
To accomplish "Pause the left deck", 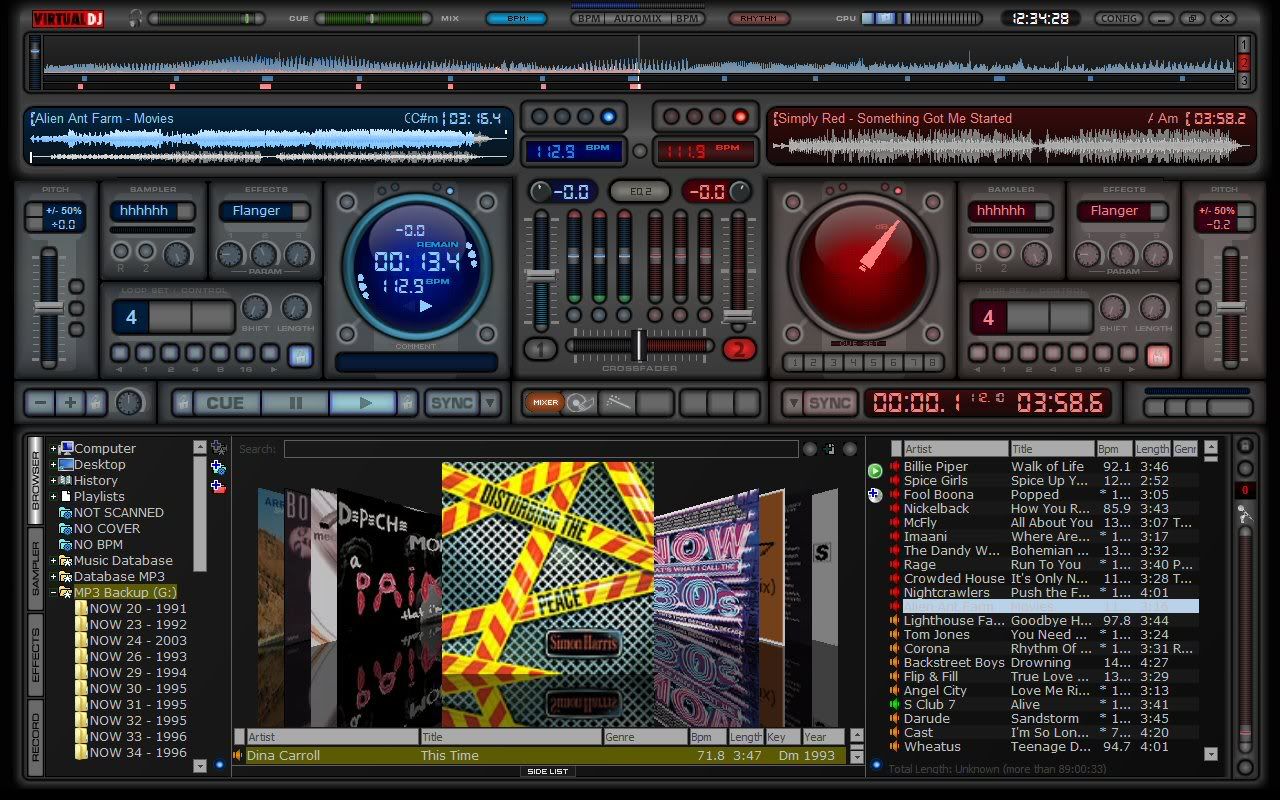I will 296,403.
